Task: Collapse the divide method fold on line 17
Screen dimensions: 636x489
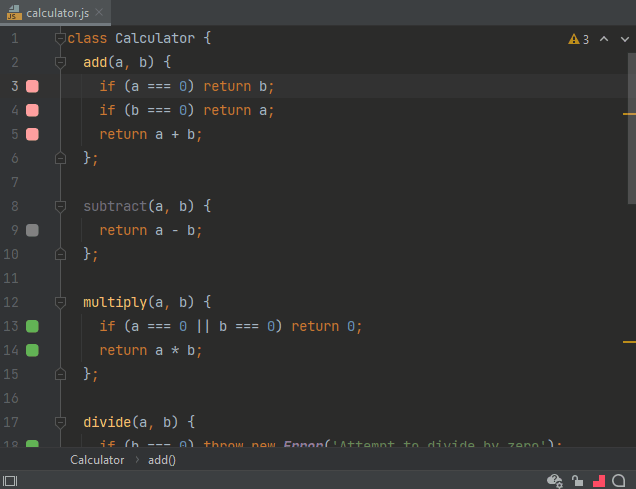Action: coord(60,422)
